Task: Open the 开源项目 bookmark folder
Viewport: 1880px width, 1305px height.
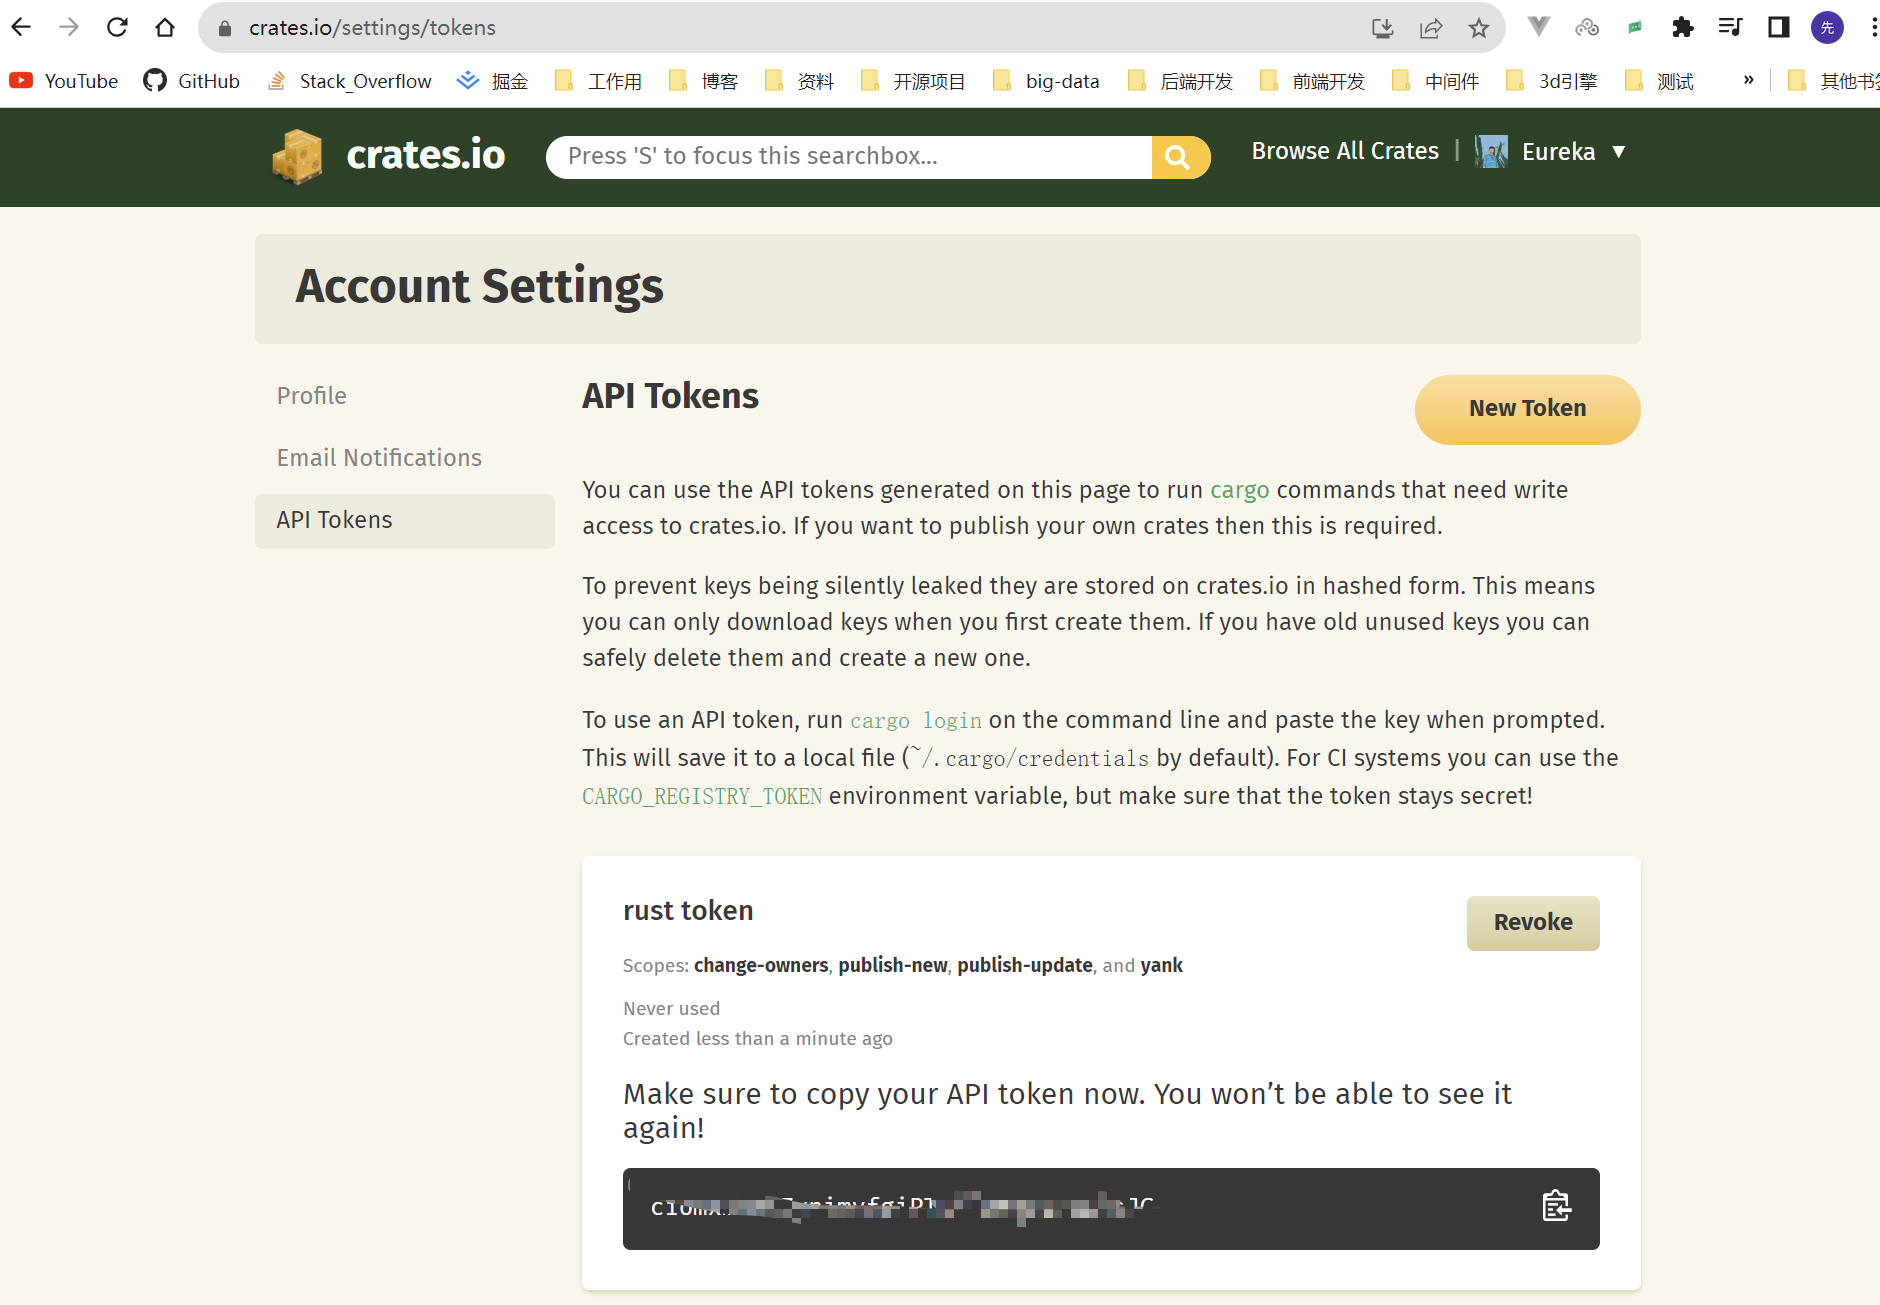Action: (x=913, y=81)
